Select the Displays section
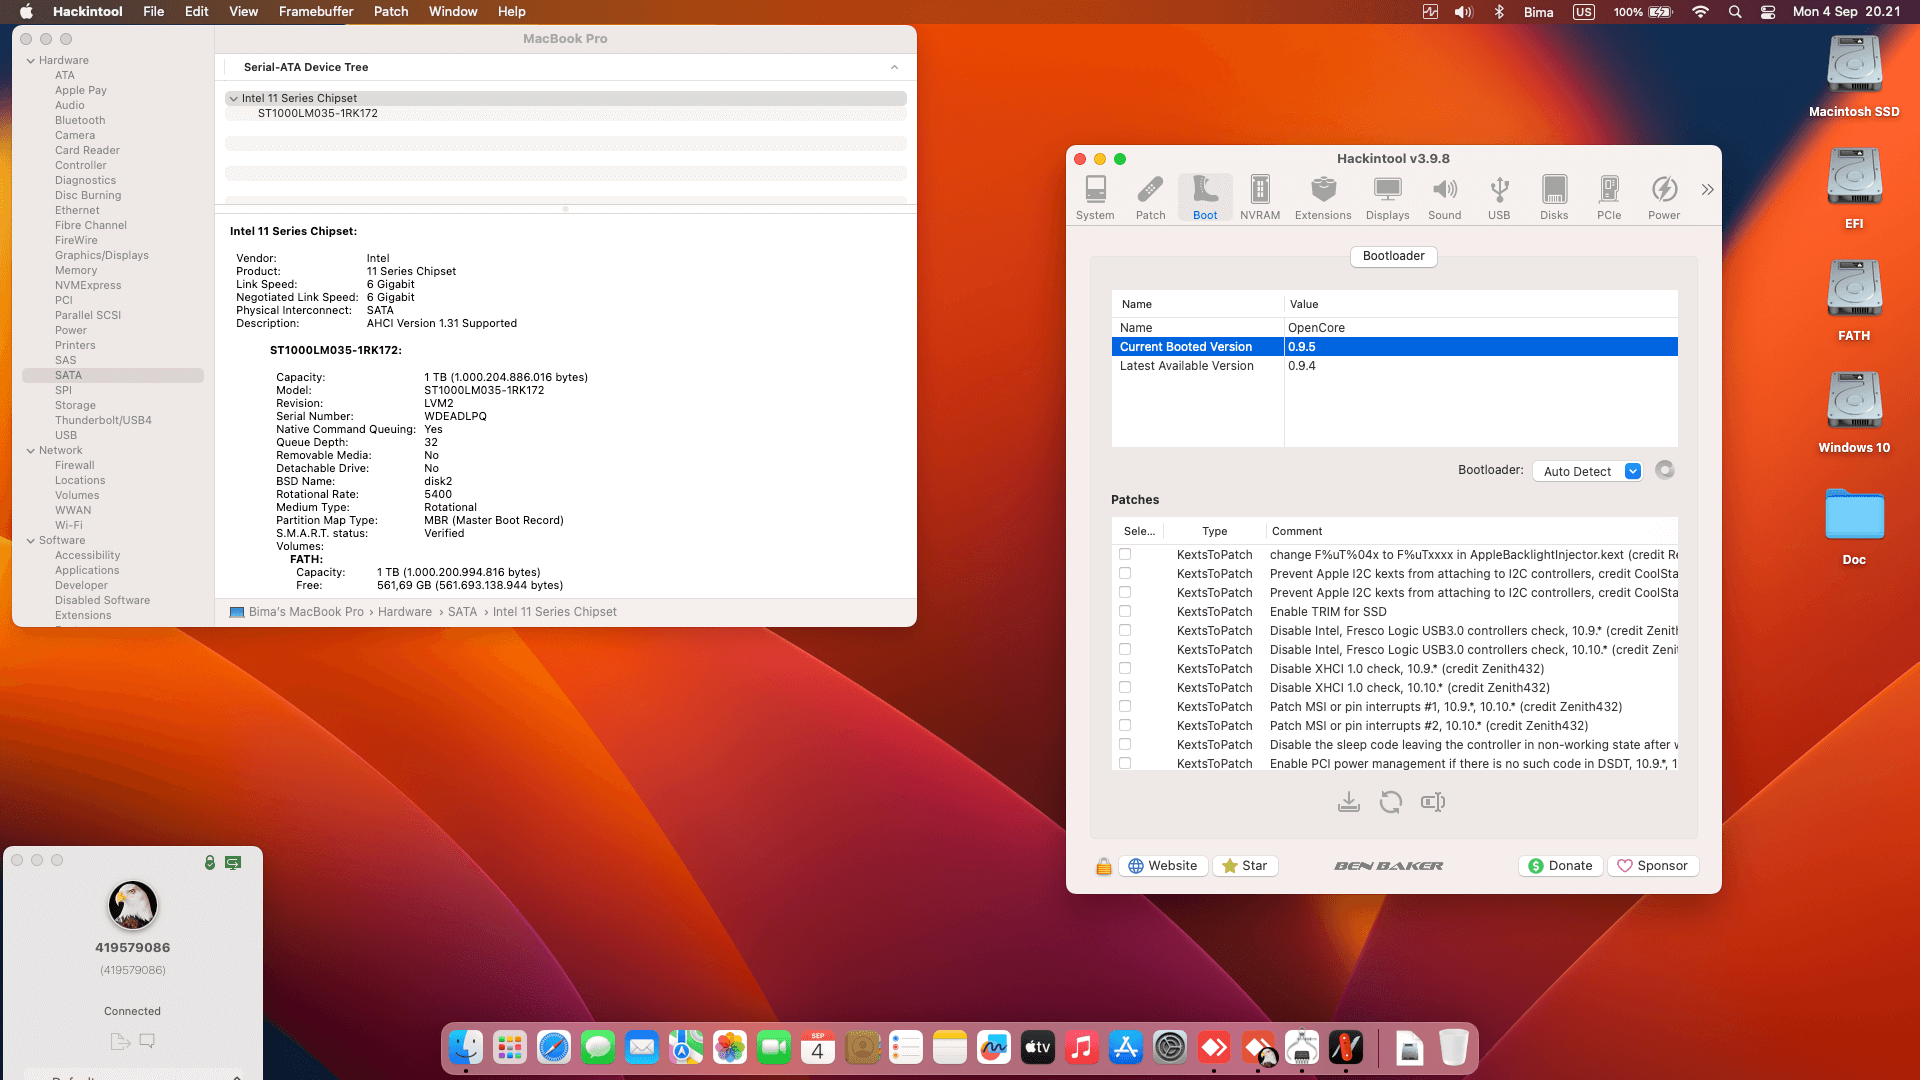1920x1080 pixels. pyautogui.click(x=1387, y=196)
